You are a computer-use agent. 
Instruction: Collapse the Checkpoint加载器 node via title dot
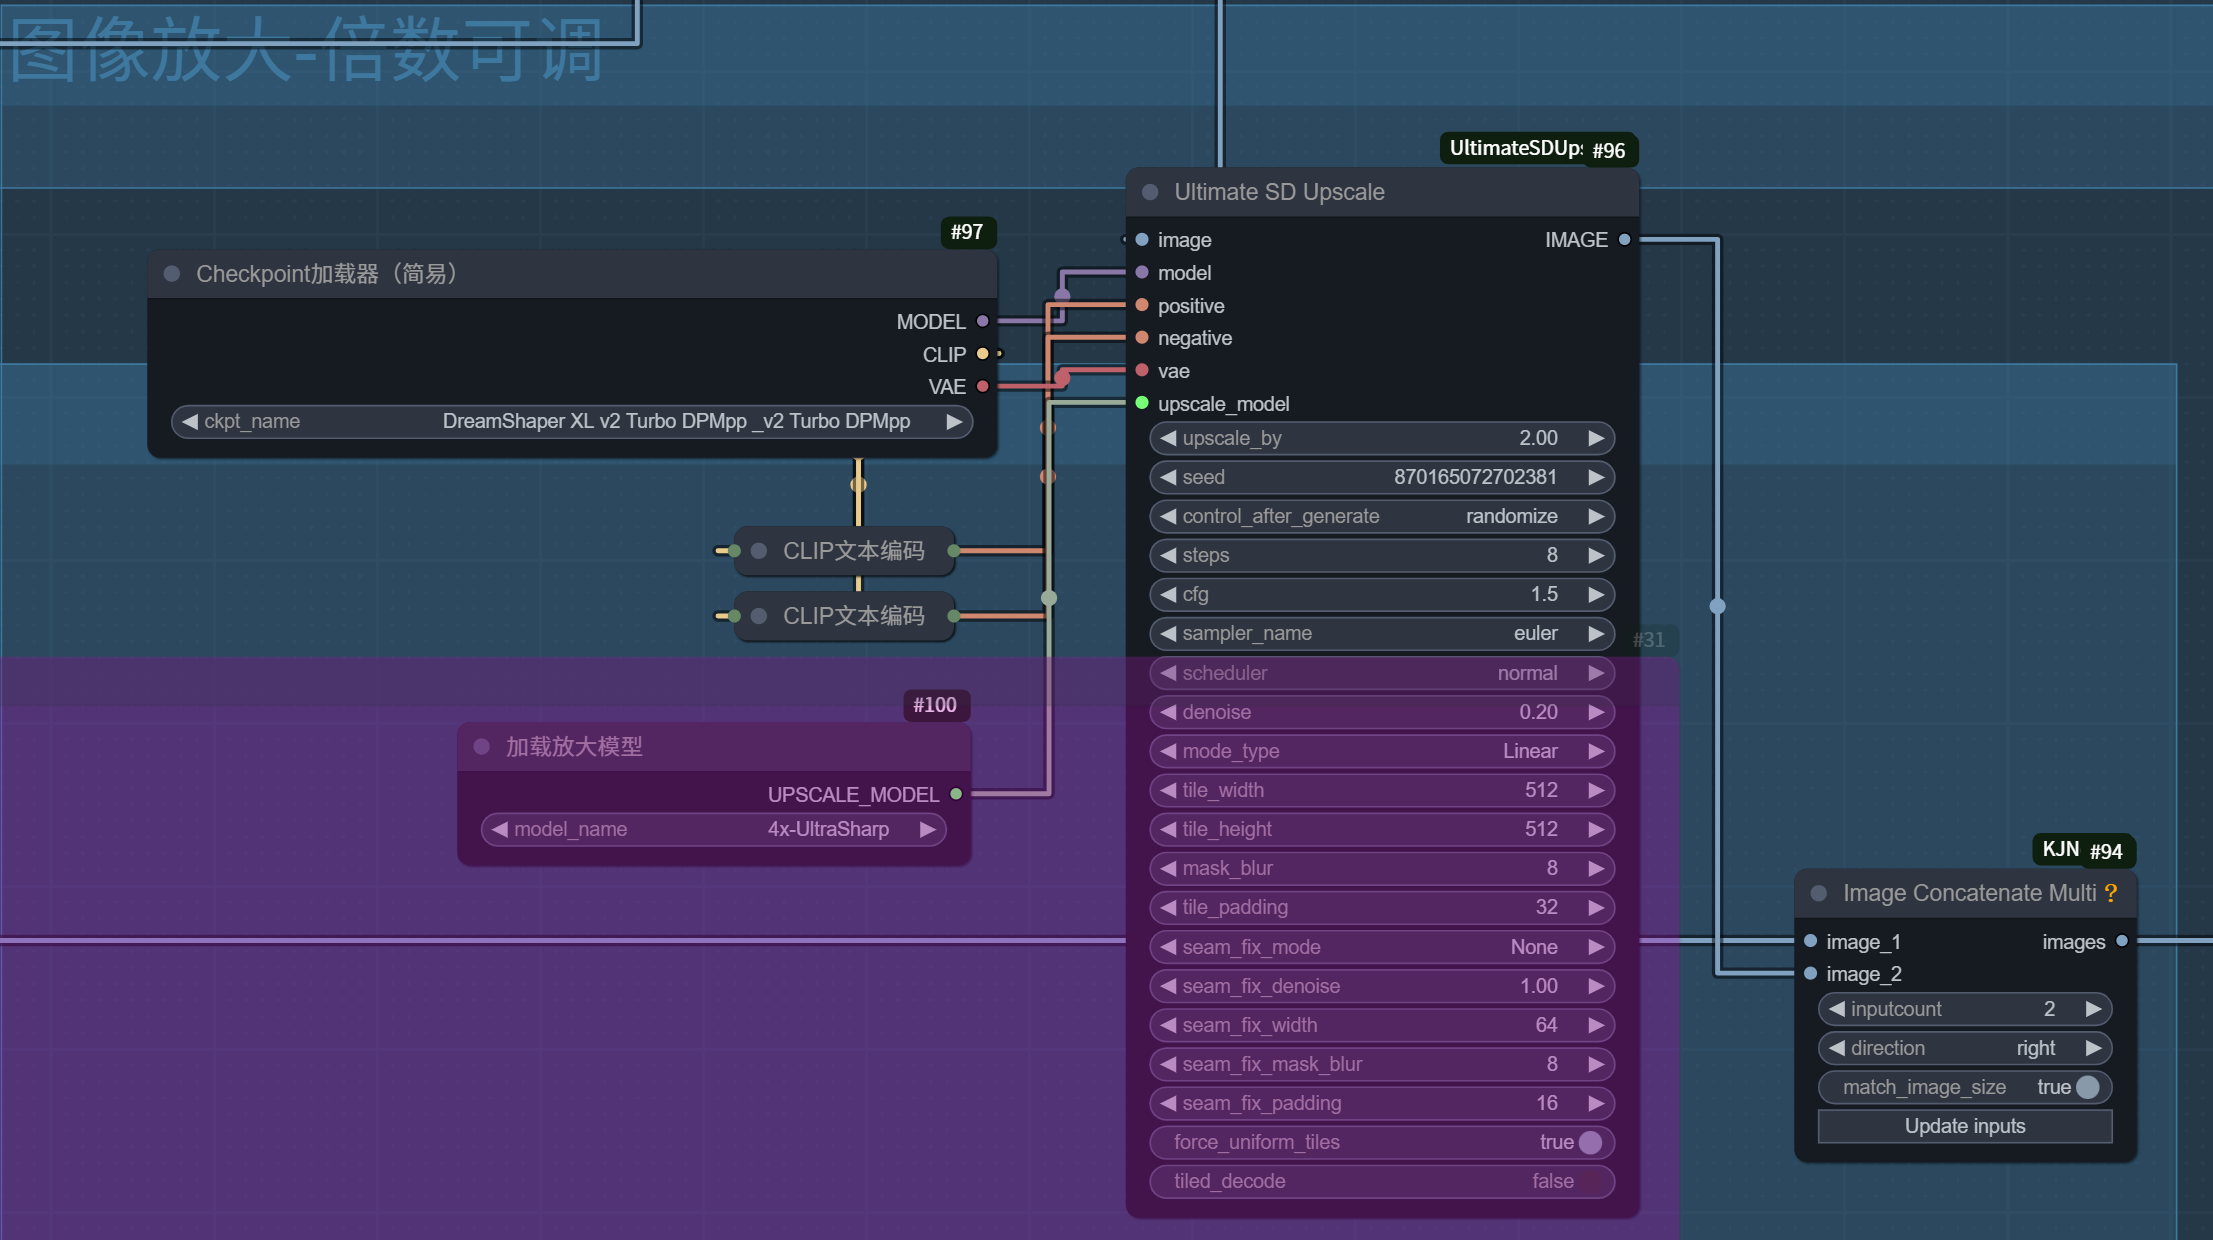point(172,274)
